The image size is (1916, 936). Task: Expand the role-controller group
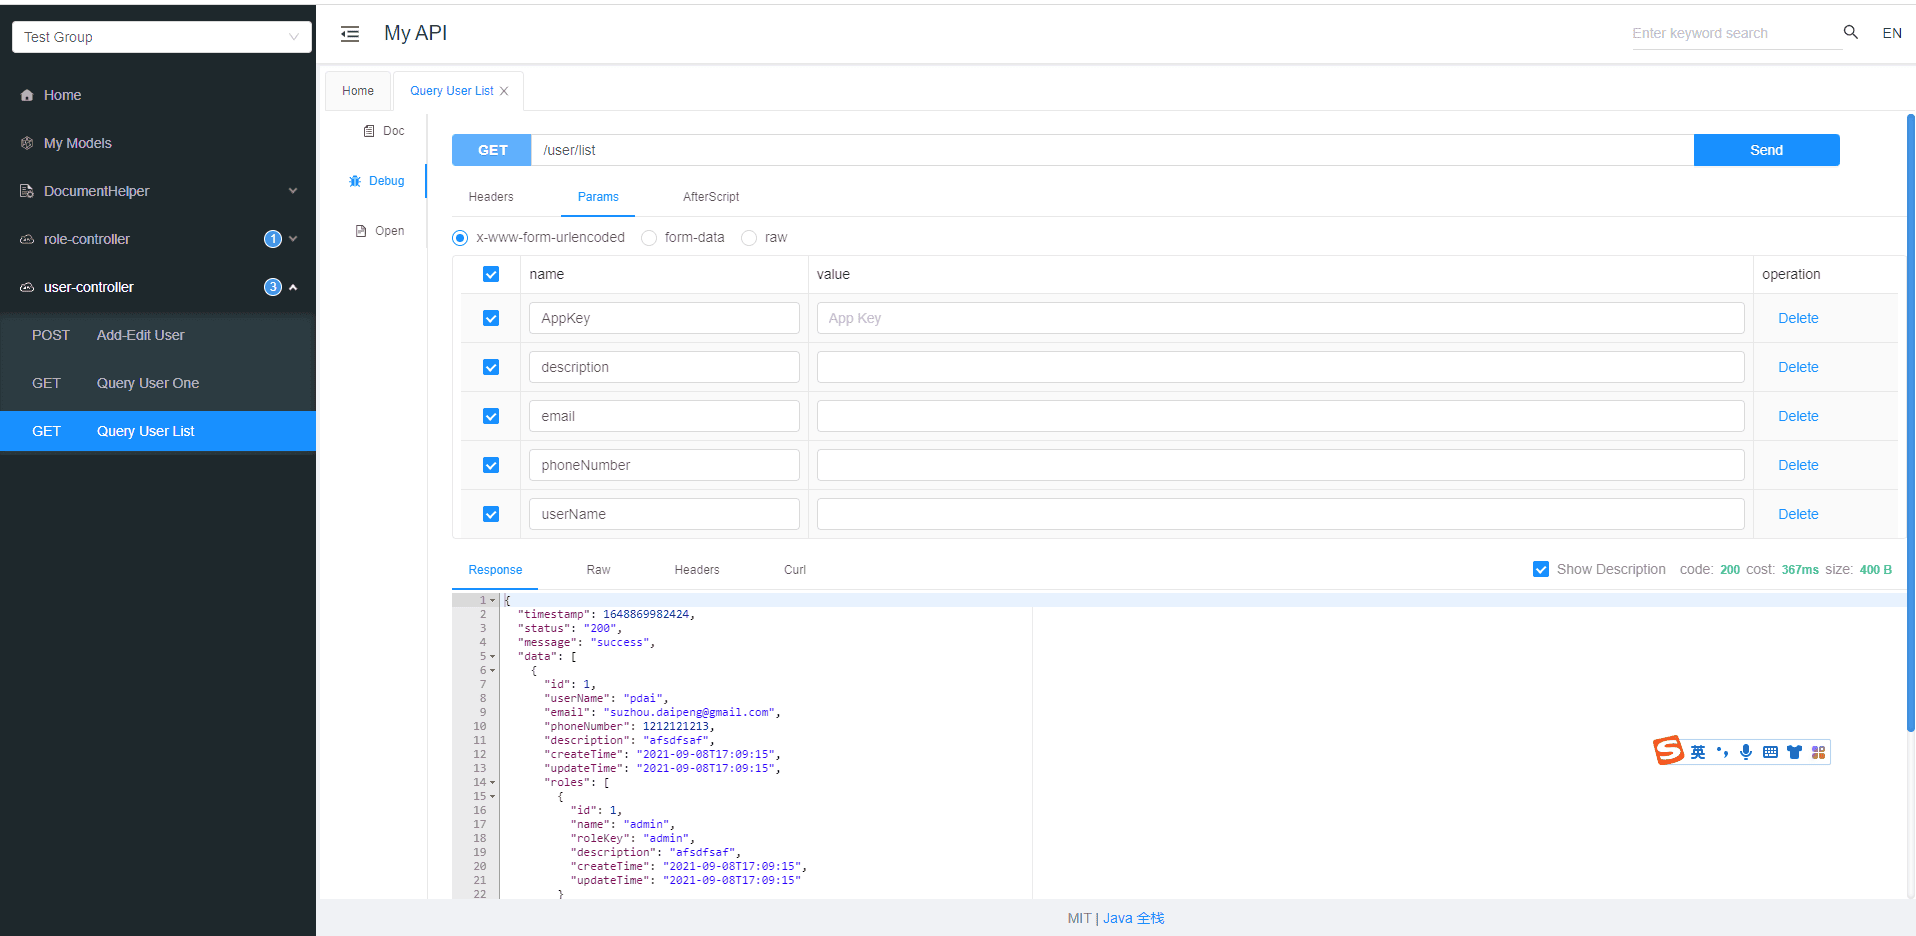pyautogui.click(x=293, y=239)
